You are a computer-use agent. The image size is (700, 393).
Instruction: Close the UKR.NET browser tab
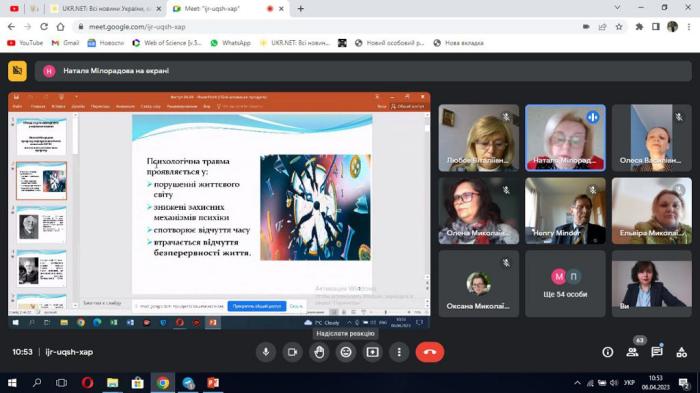pos(158,8)
